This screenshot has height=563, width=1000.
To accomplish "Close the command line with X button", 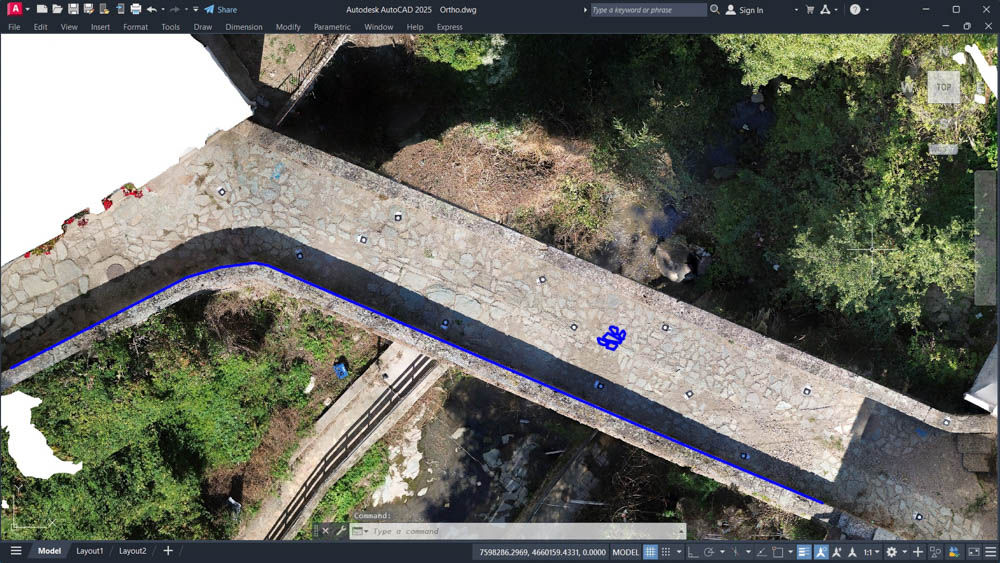I will click(325, 530).
